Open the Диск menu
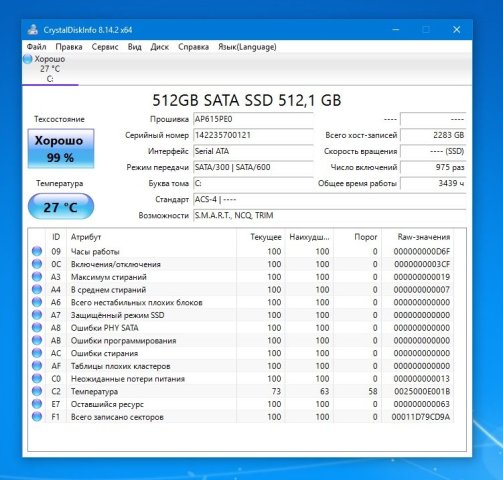 point(160,47)
